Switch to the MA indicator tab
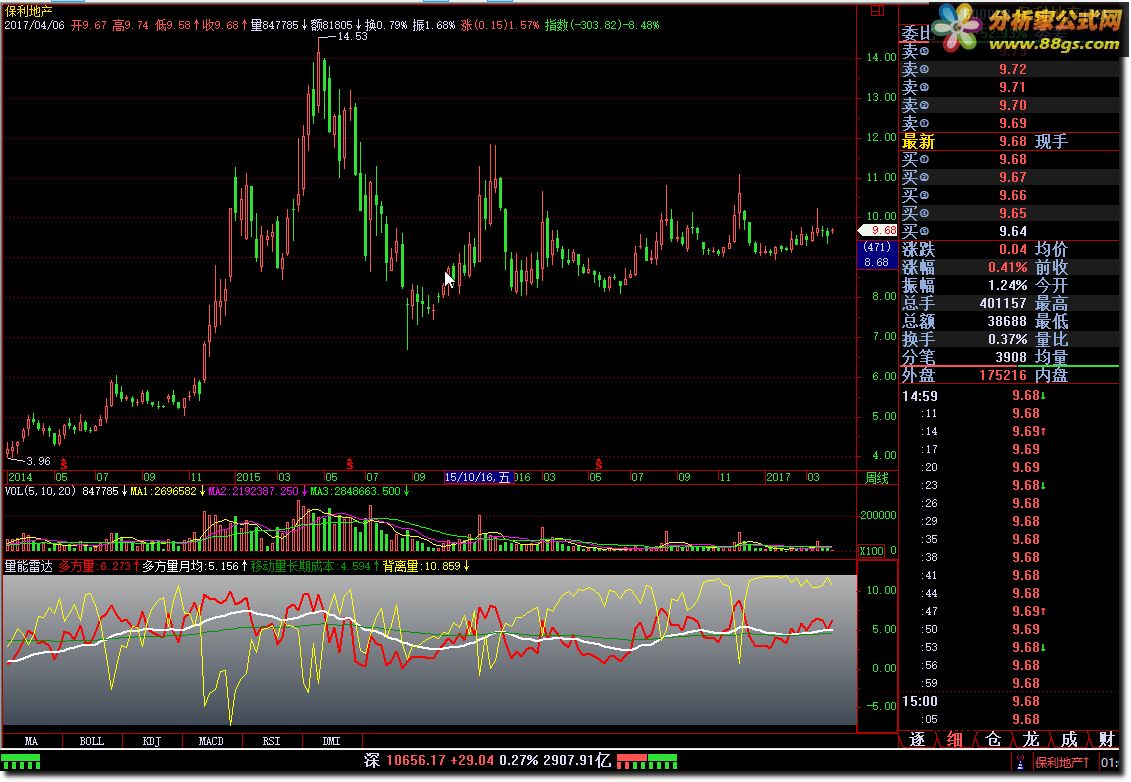1131x782 pixels. (31, 741)
